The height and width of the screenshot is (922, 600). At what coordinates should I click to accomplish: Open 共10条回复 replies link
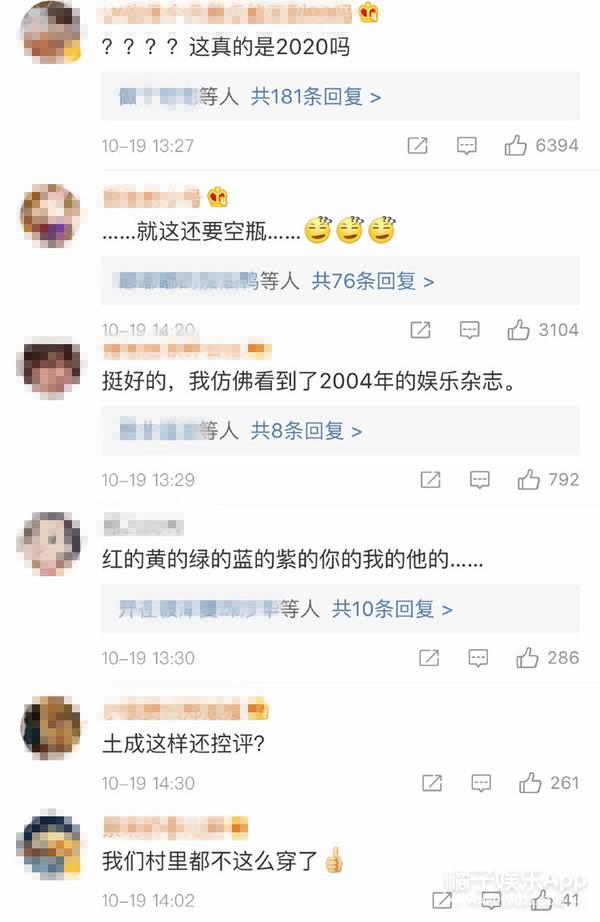pos(392,609)
